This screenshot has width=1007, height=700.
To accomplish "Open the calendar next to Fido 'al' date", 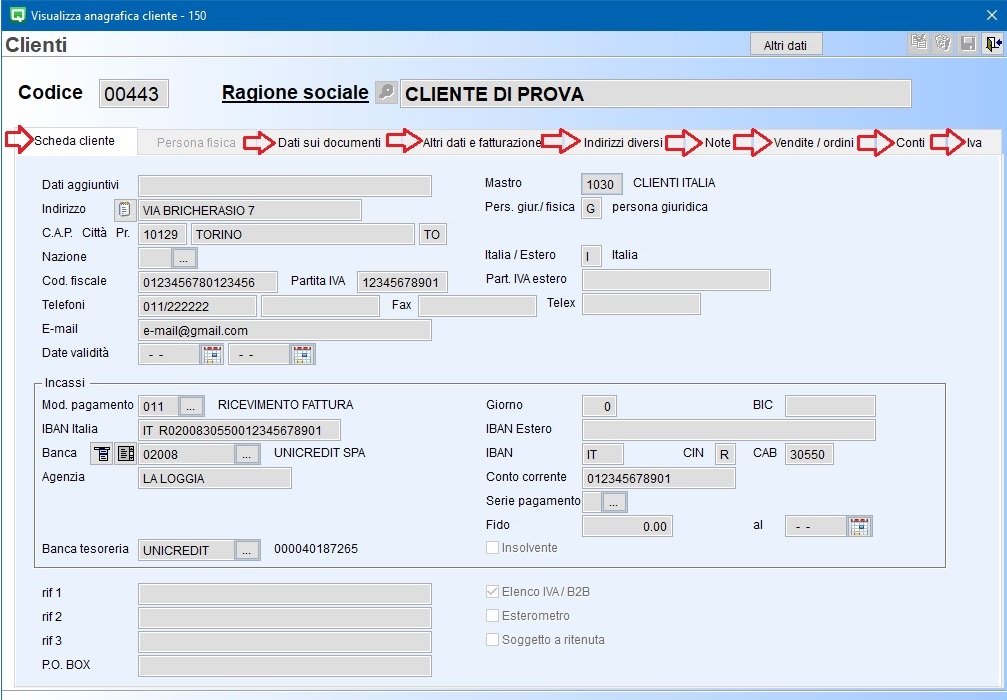I will (859, 526).
